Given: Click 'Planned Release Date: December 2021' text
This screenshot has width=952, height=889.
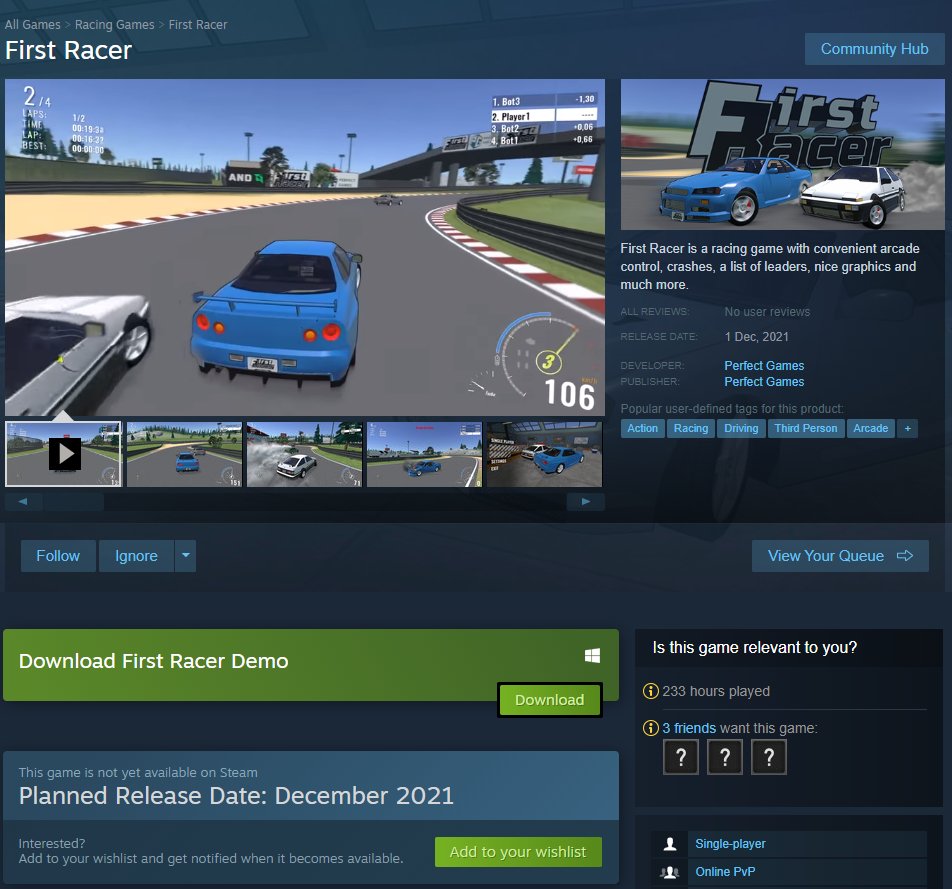Looking at the screenshot, I should point(236,795).
